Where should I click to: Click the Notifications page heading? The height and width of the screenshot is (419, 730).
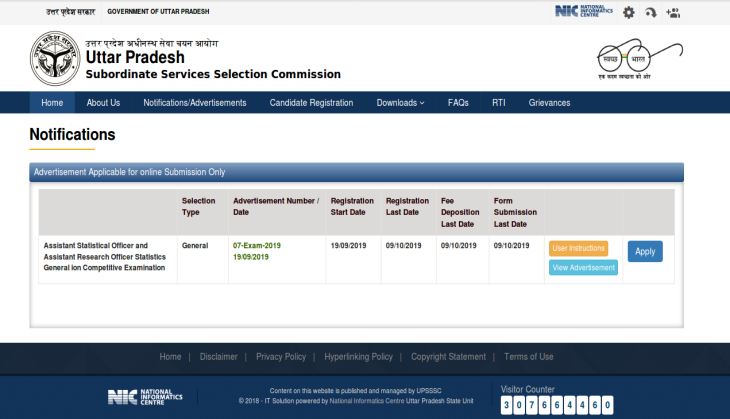tap(72, 135)
